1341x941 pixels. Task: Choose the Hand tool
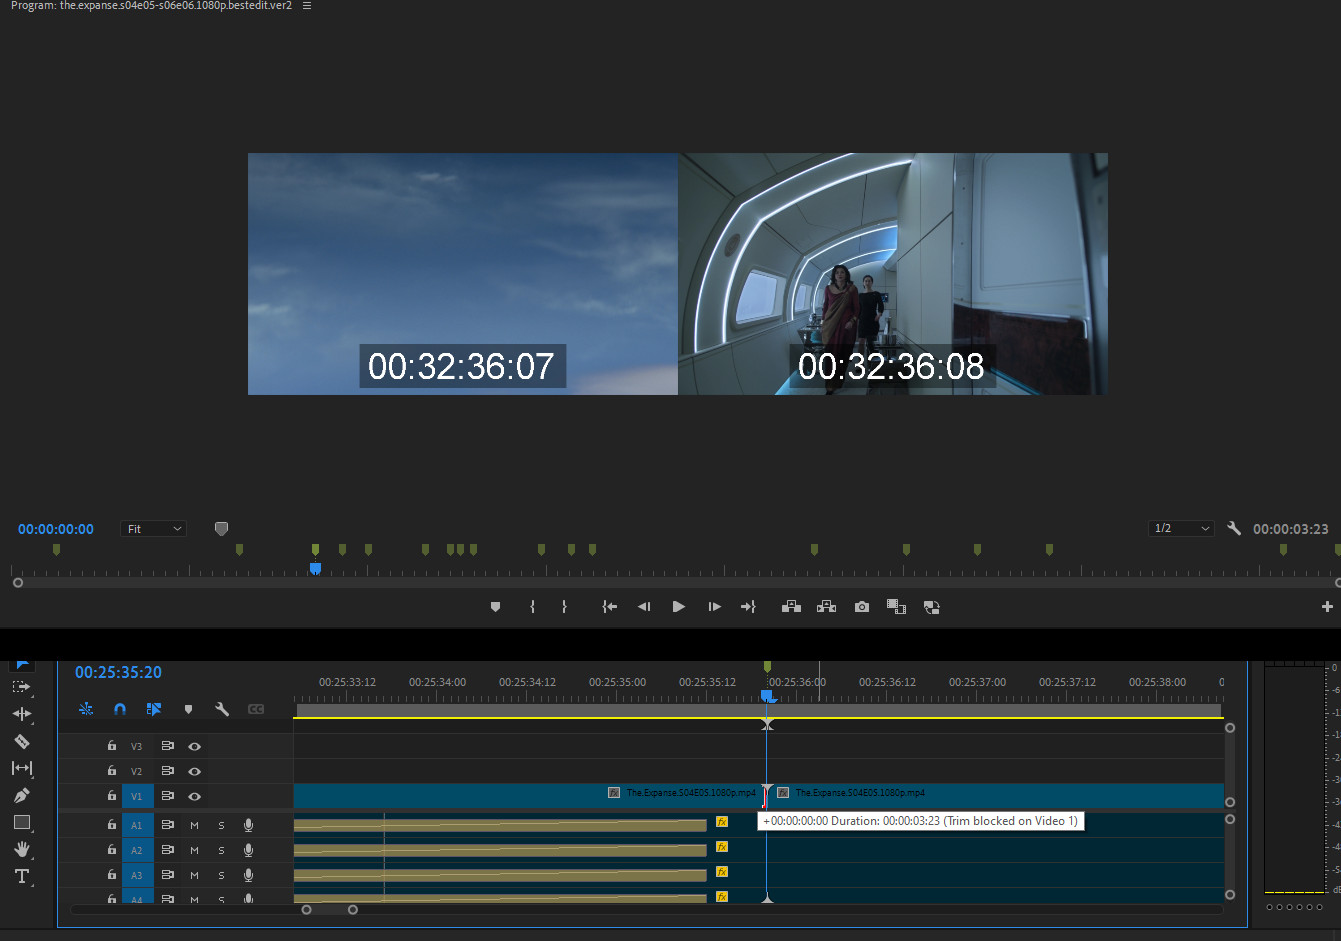pyautogui.click(x=21, y=849)
